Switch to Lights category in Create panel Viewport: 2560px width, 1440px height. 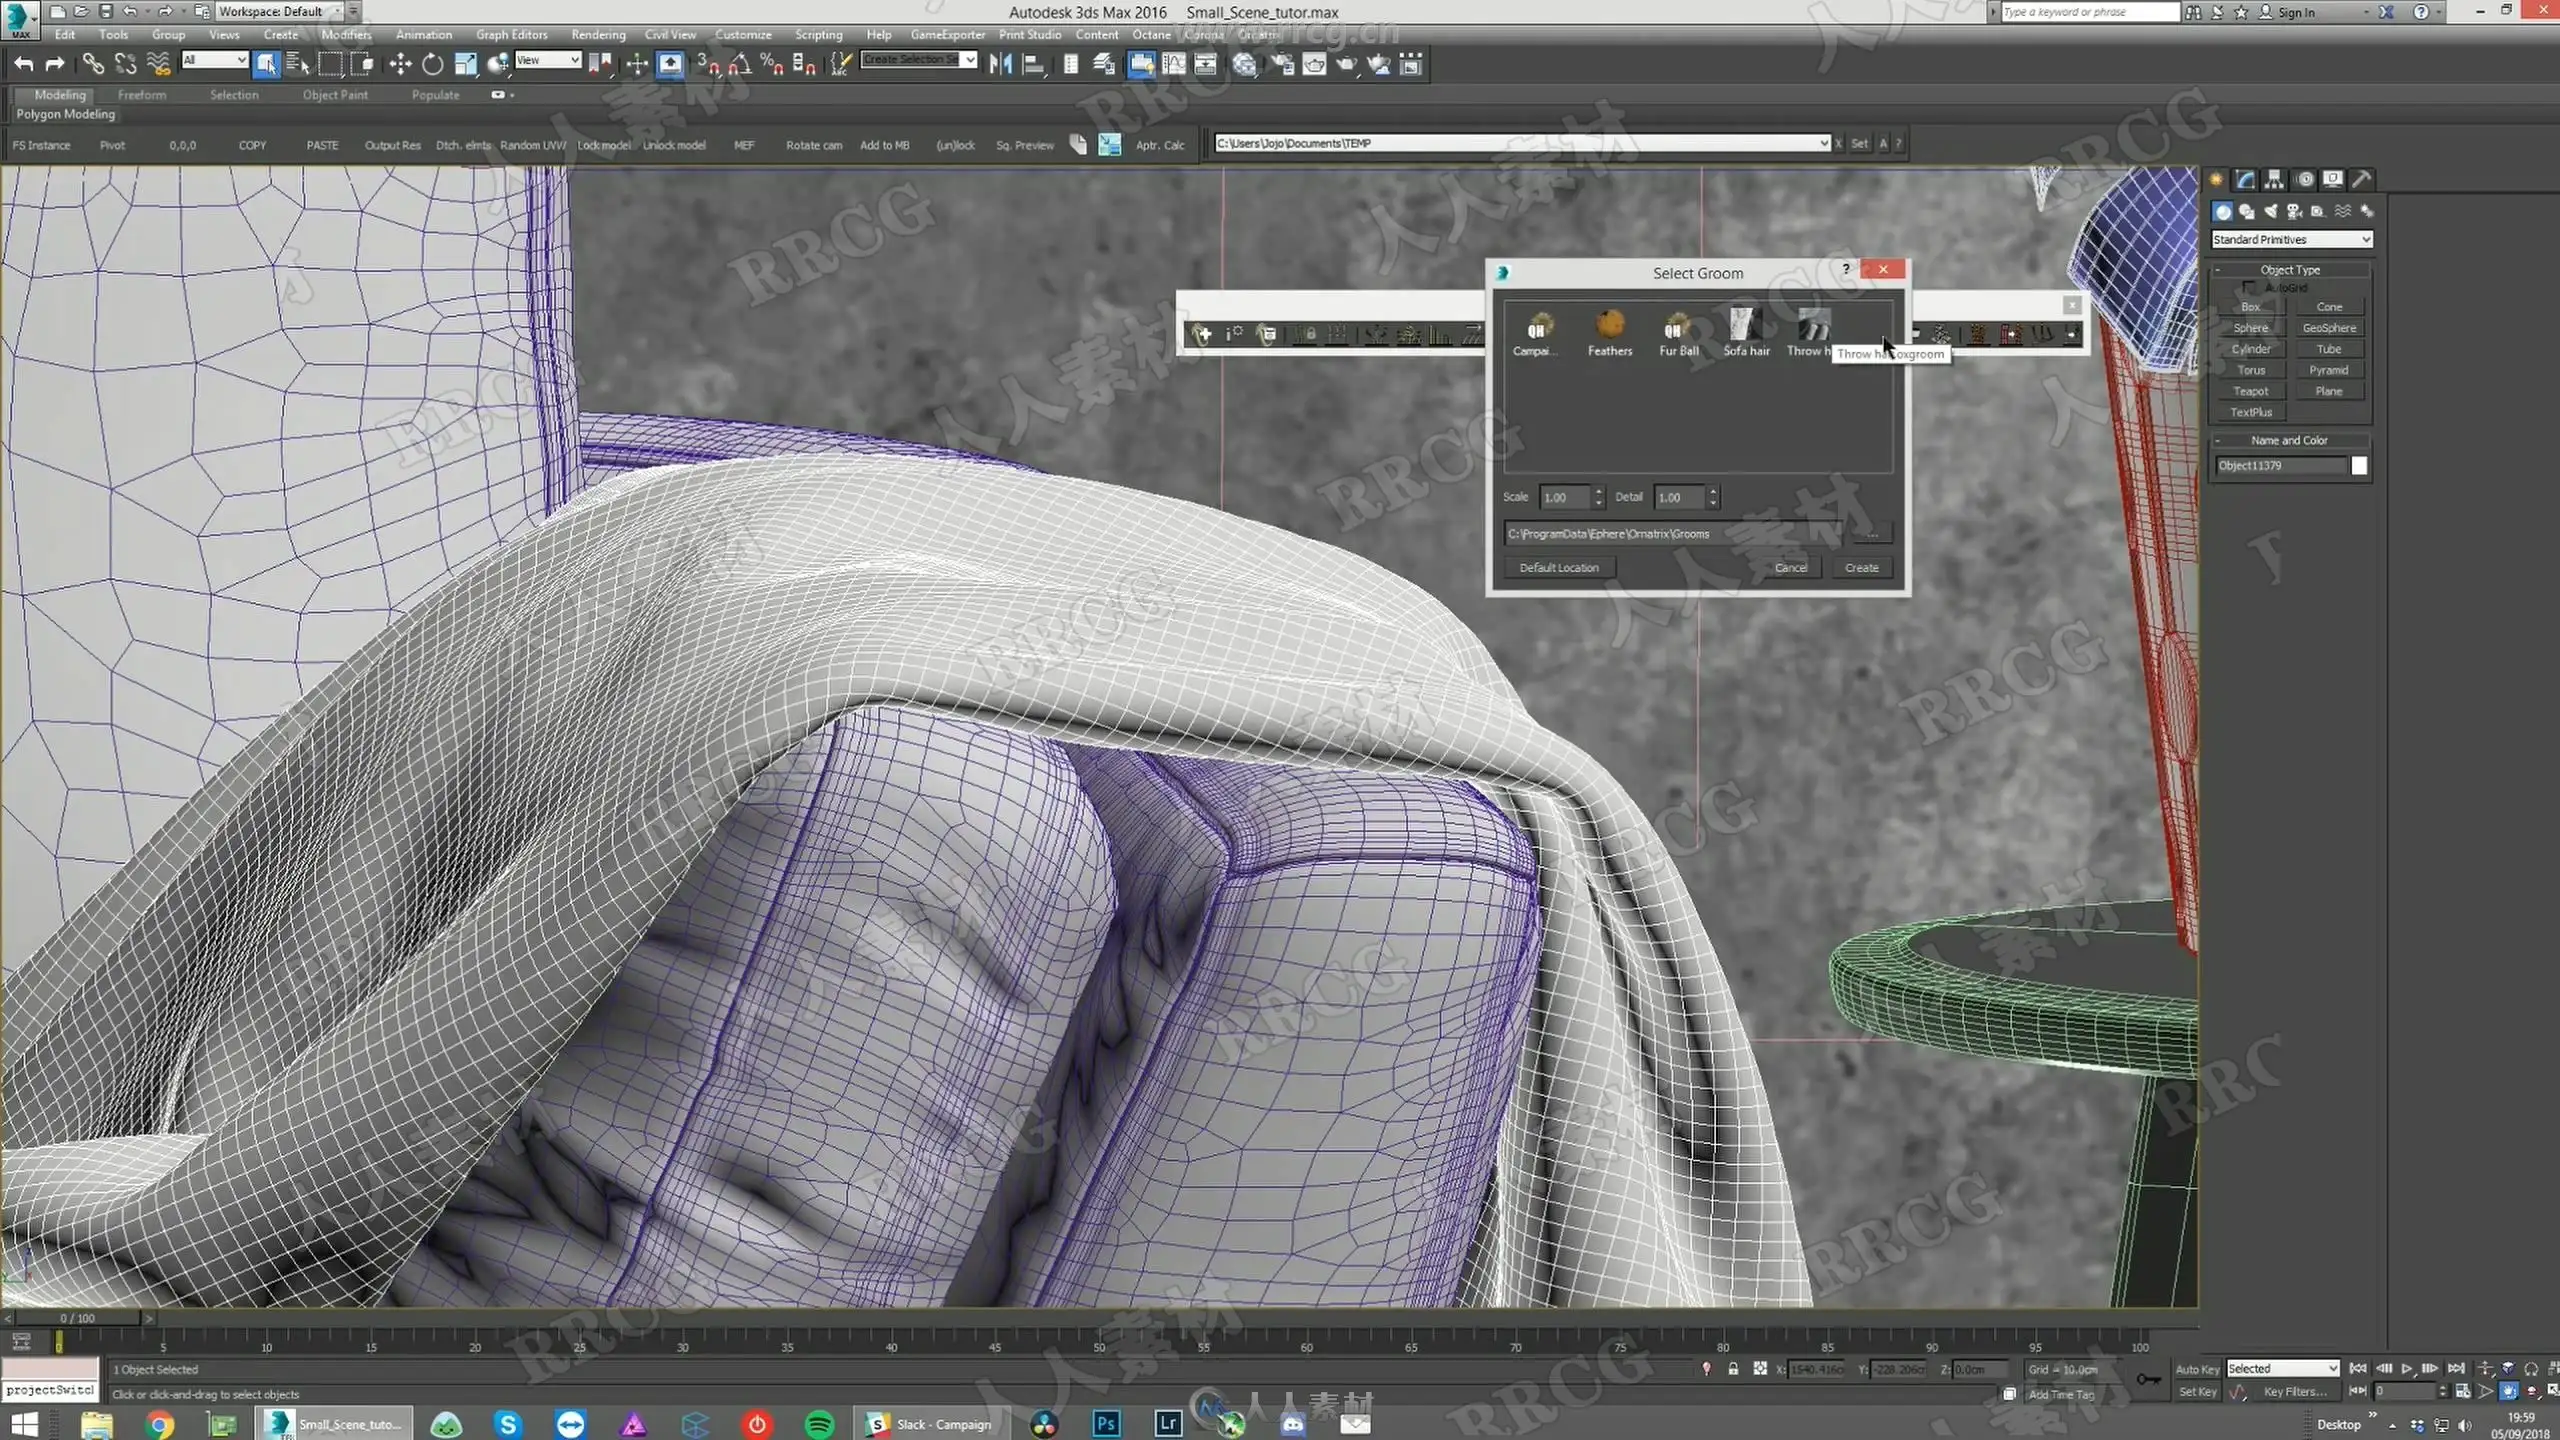pos(2271,211)
